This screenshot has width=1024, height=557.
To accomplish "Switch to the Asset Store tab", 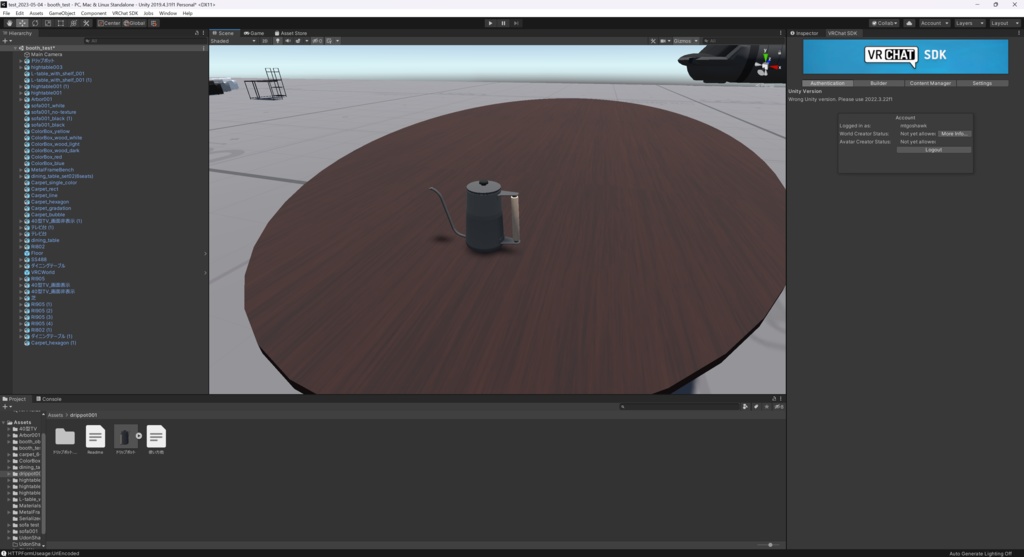I will [291, 33].
